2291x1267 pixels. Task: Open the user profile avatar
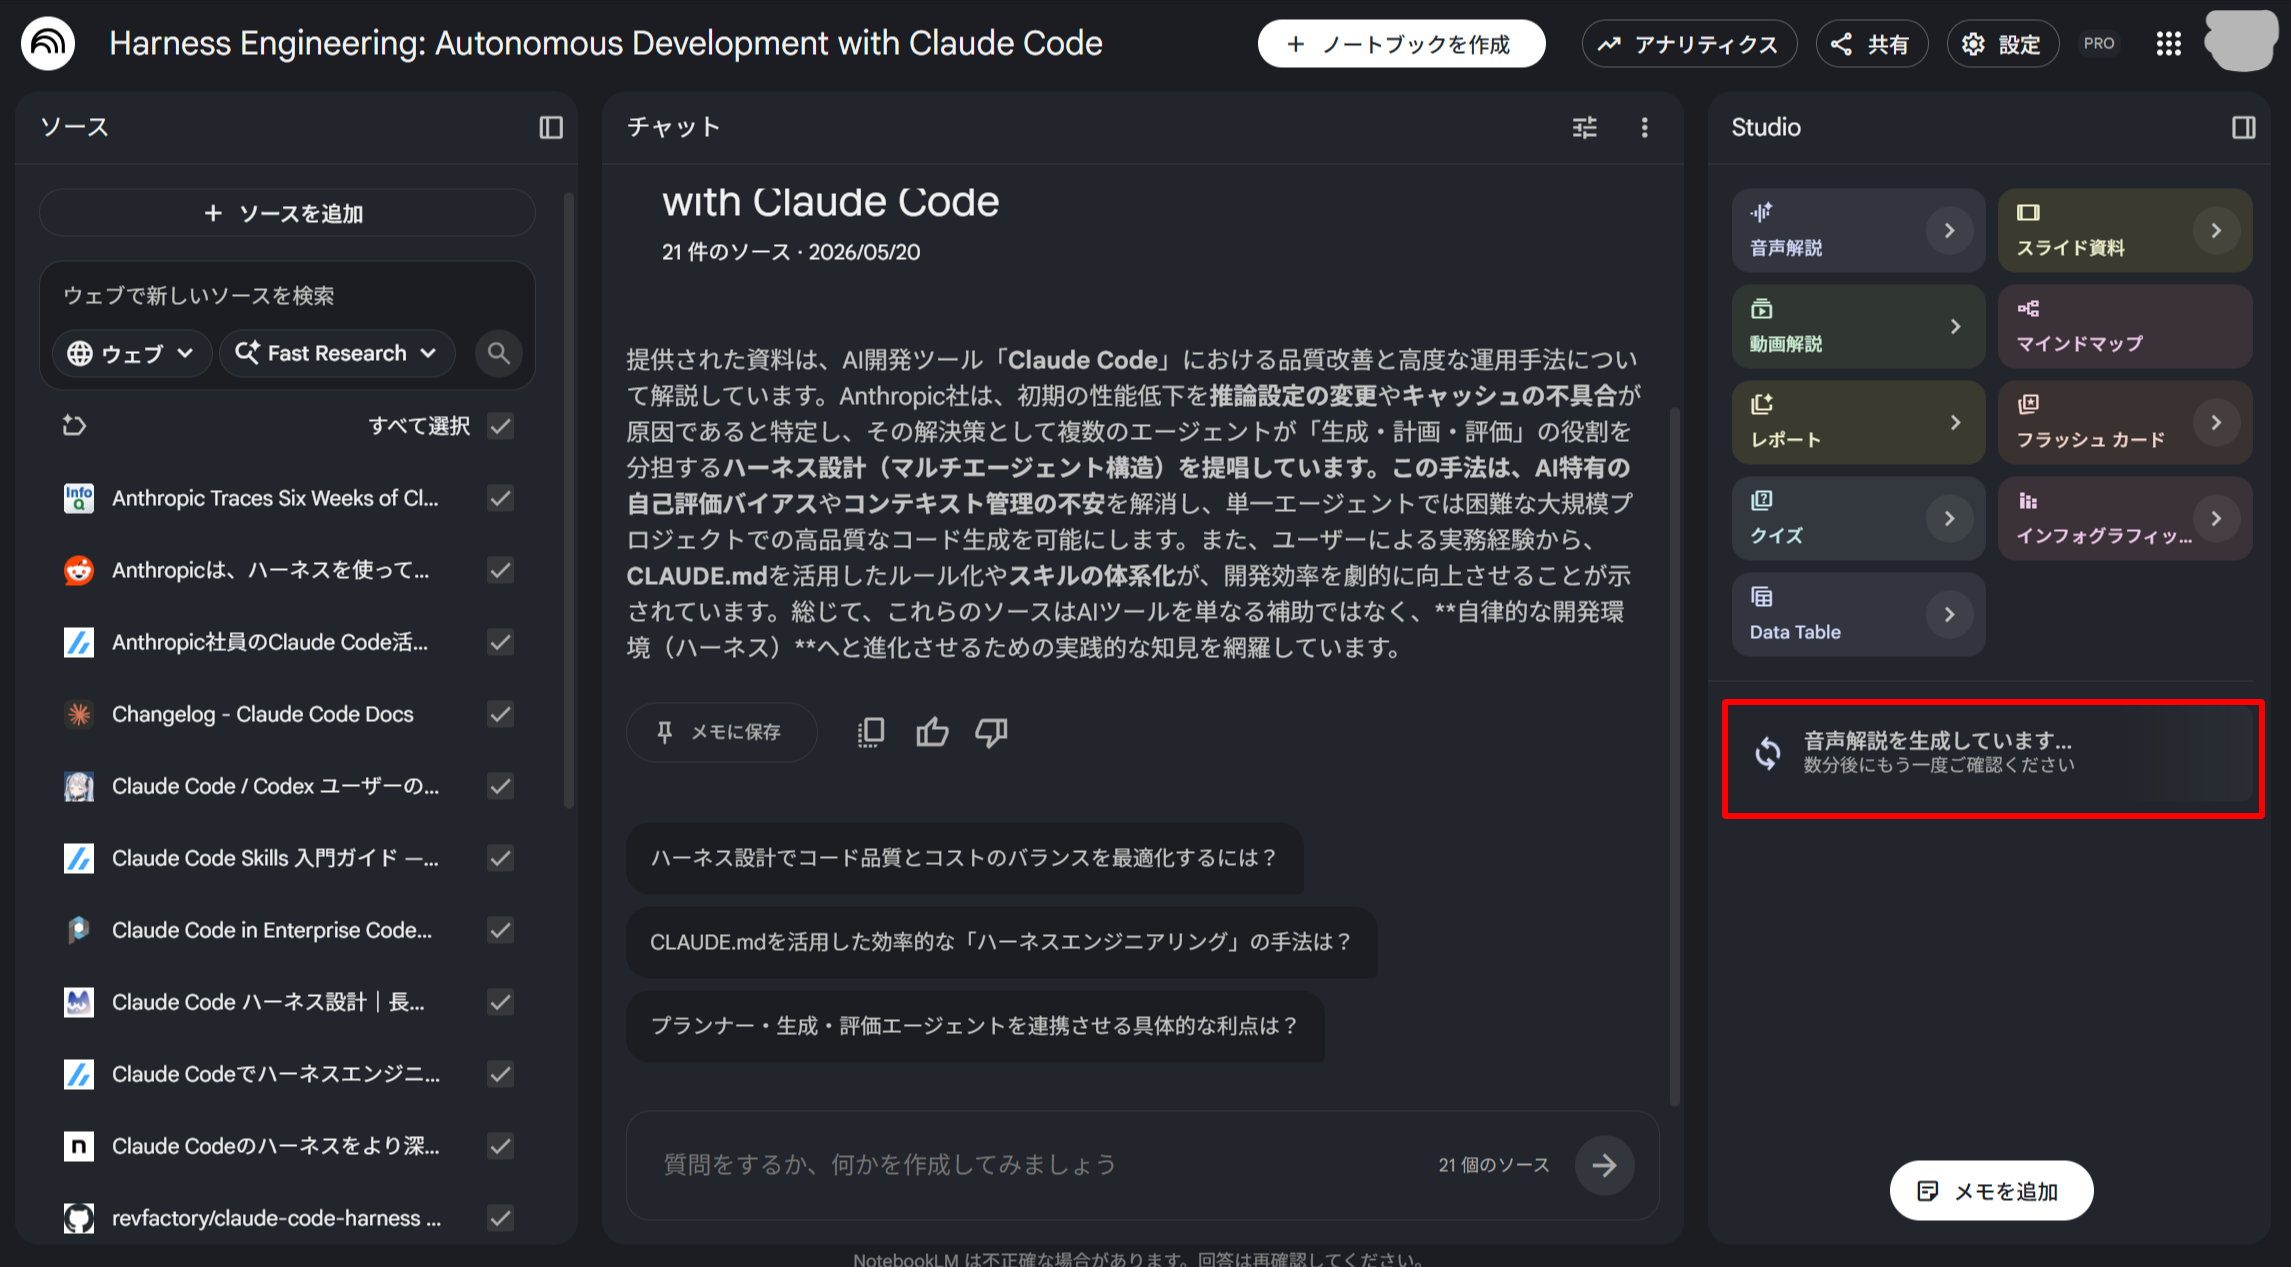click(2240, 41)
